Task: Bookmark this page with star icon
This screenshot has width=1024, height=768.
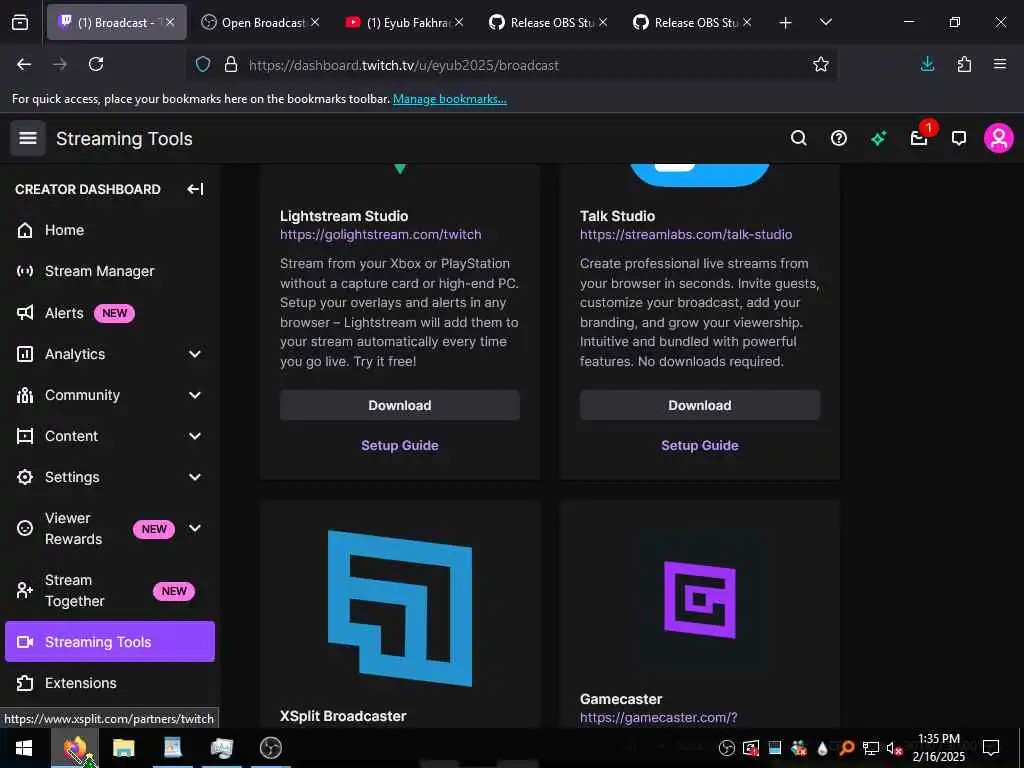Action: point(820,64)
